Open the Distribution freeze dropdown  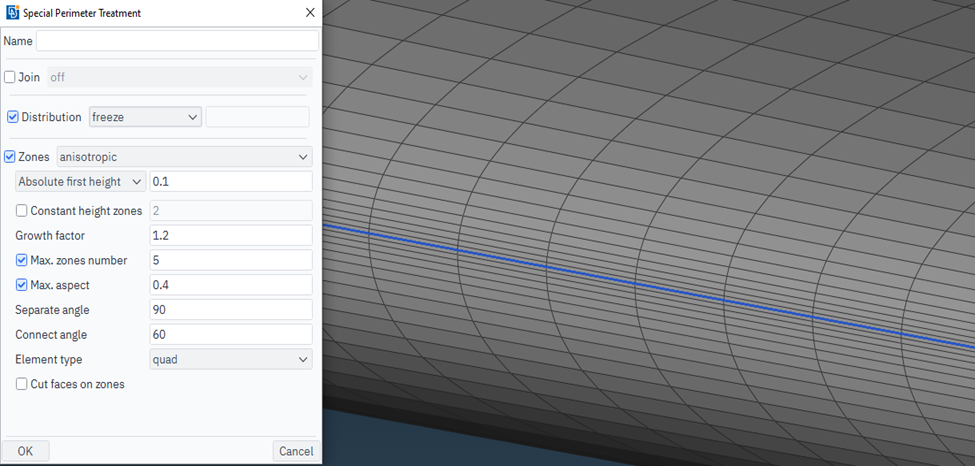pyautogui.click(x=145, y=117)
